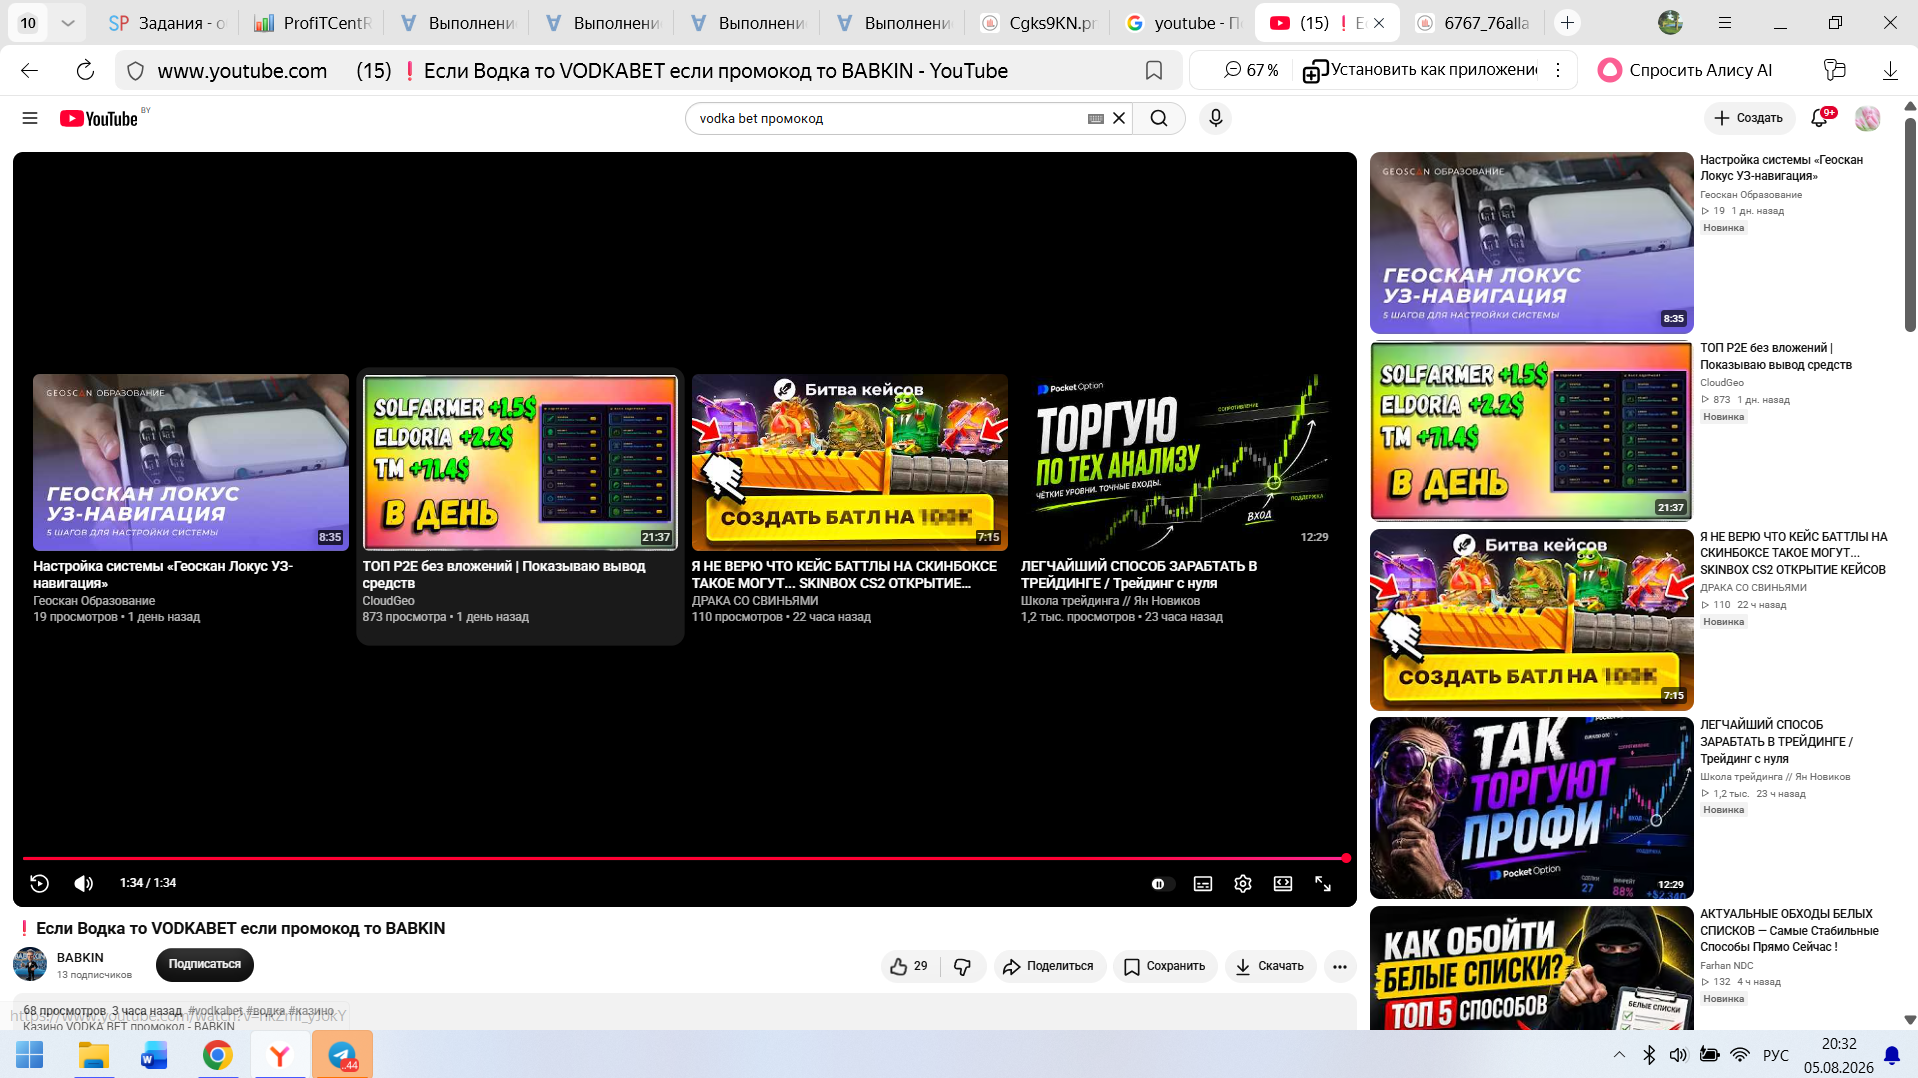Save video with the Сохранить button

pyautogui.click(x=1165, y=966)
